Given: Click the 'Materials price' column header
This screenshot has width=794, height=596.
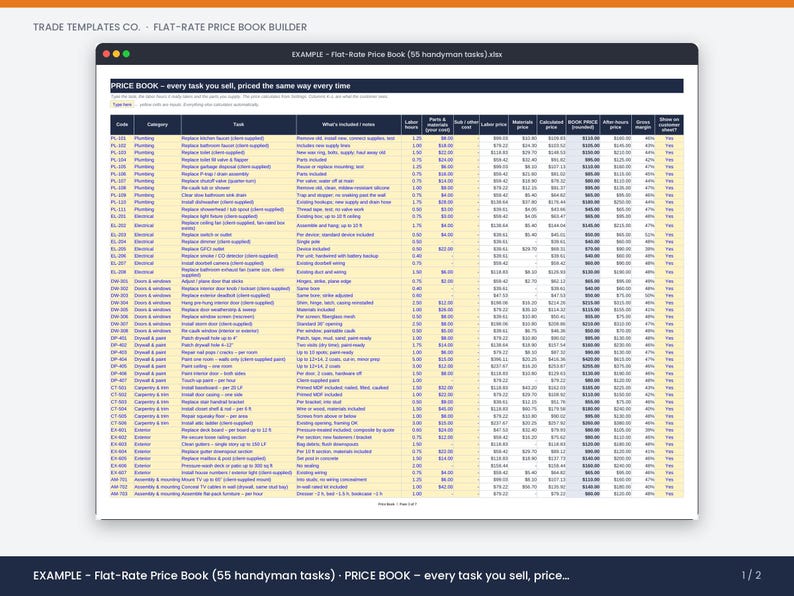Looking at the screenshot, I should tap(523, 125).
